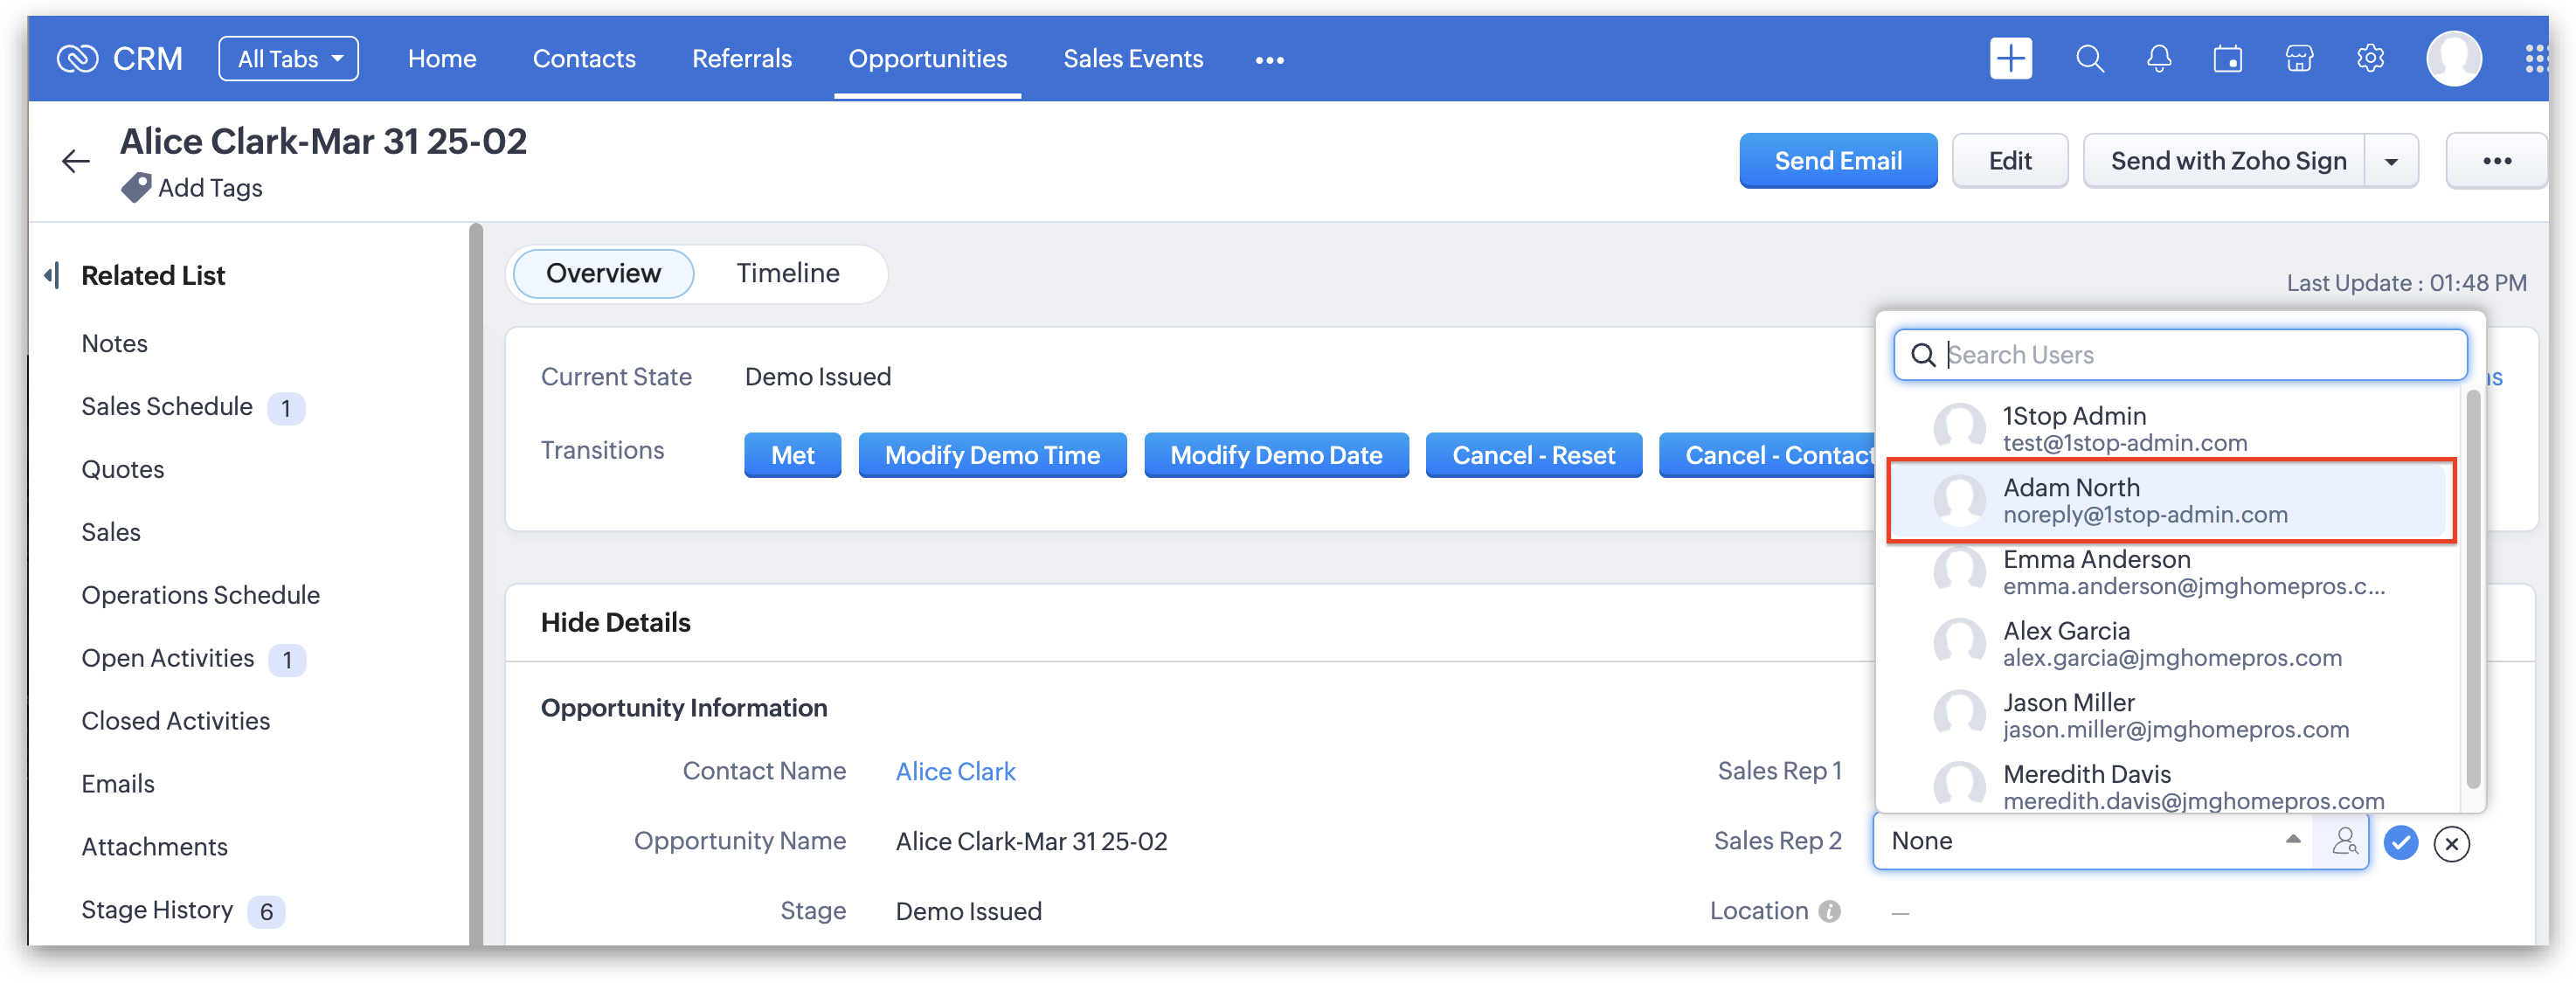Open the Sales Events tab

(x=1133, y=59)
